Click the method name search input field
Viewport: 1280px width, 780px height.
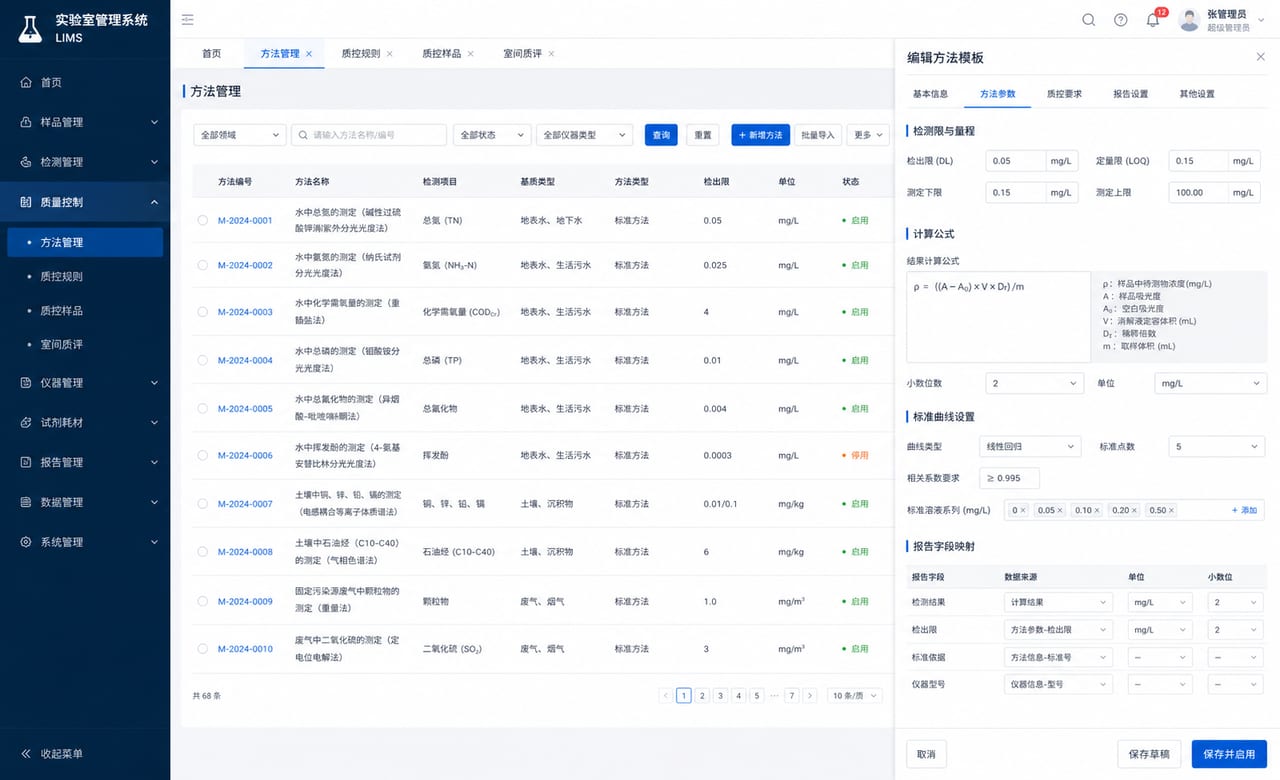click(x=369, y=135)
